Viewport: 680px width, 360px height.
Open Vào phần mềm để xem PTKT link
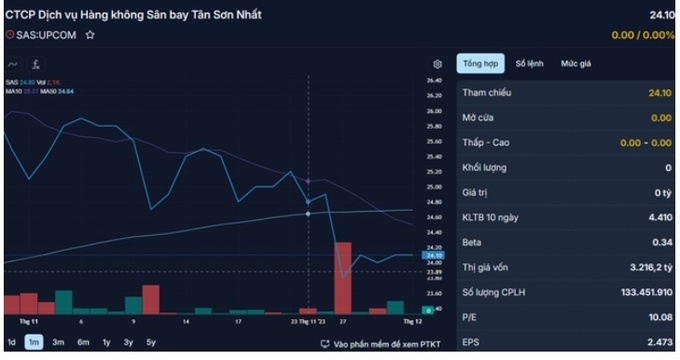(387, 344)
